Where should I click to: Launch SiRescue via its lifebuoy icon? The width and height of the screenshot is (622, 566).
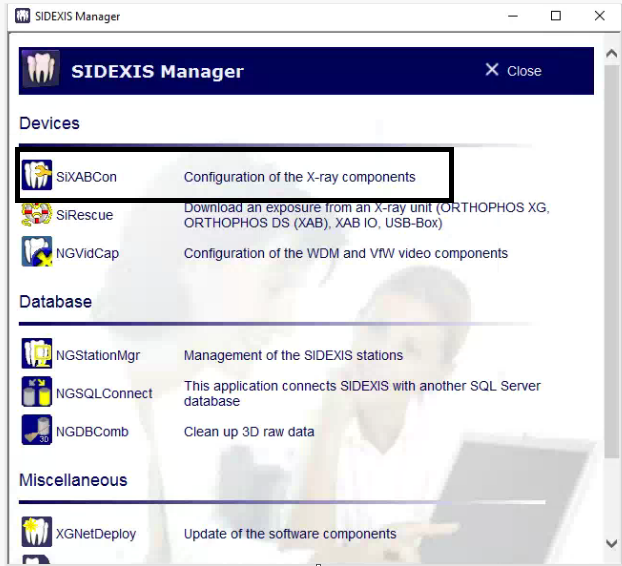(36, 214)
